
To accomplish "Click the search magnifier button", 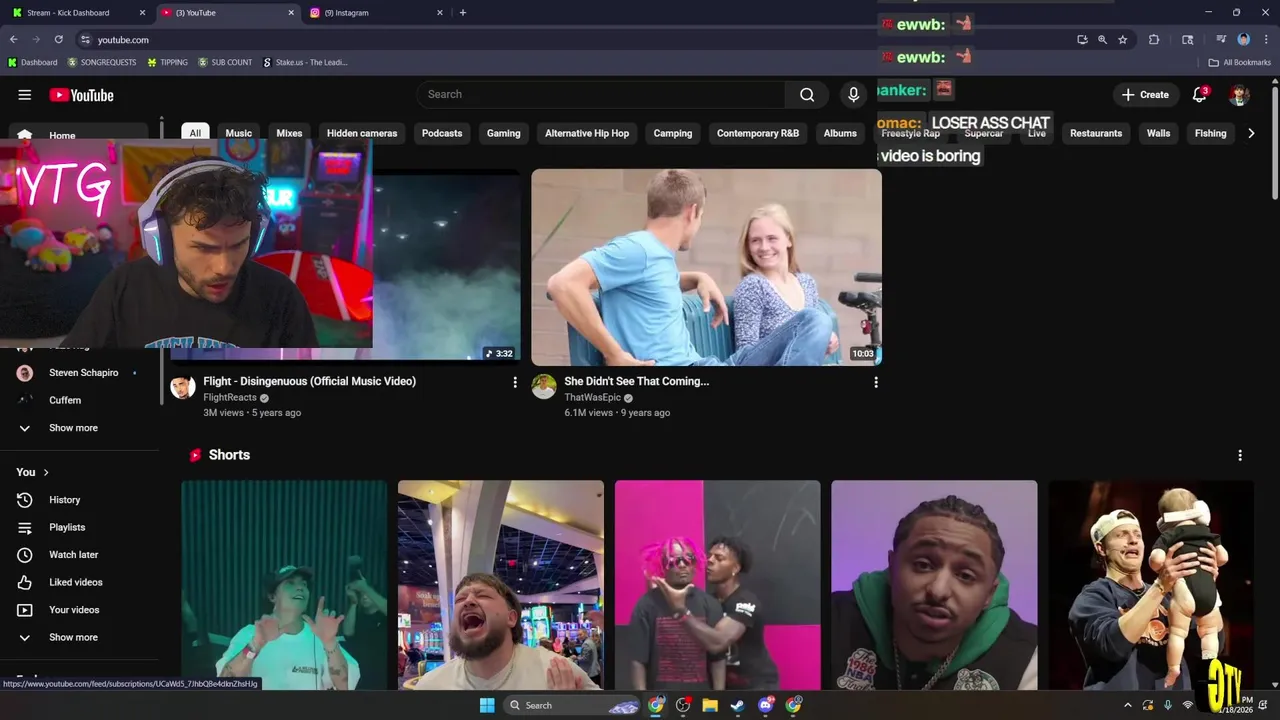I will 807,94.
